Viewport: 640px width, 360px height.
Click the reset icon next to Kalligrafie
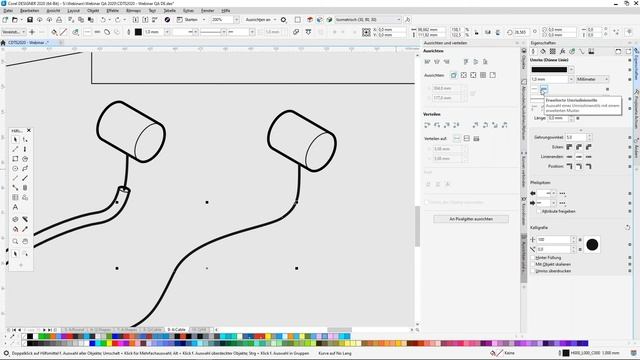point(627,227)
